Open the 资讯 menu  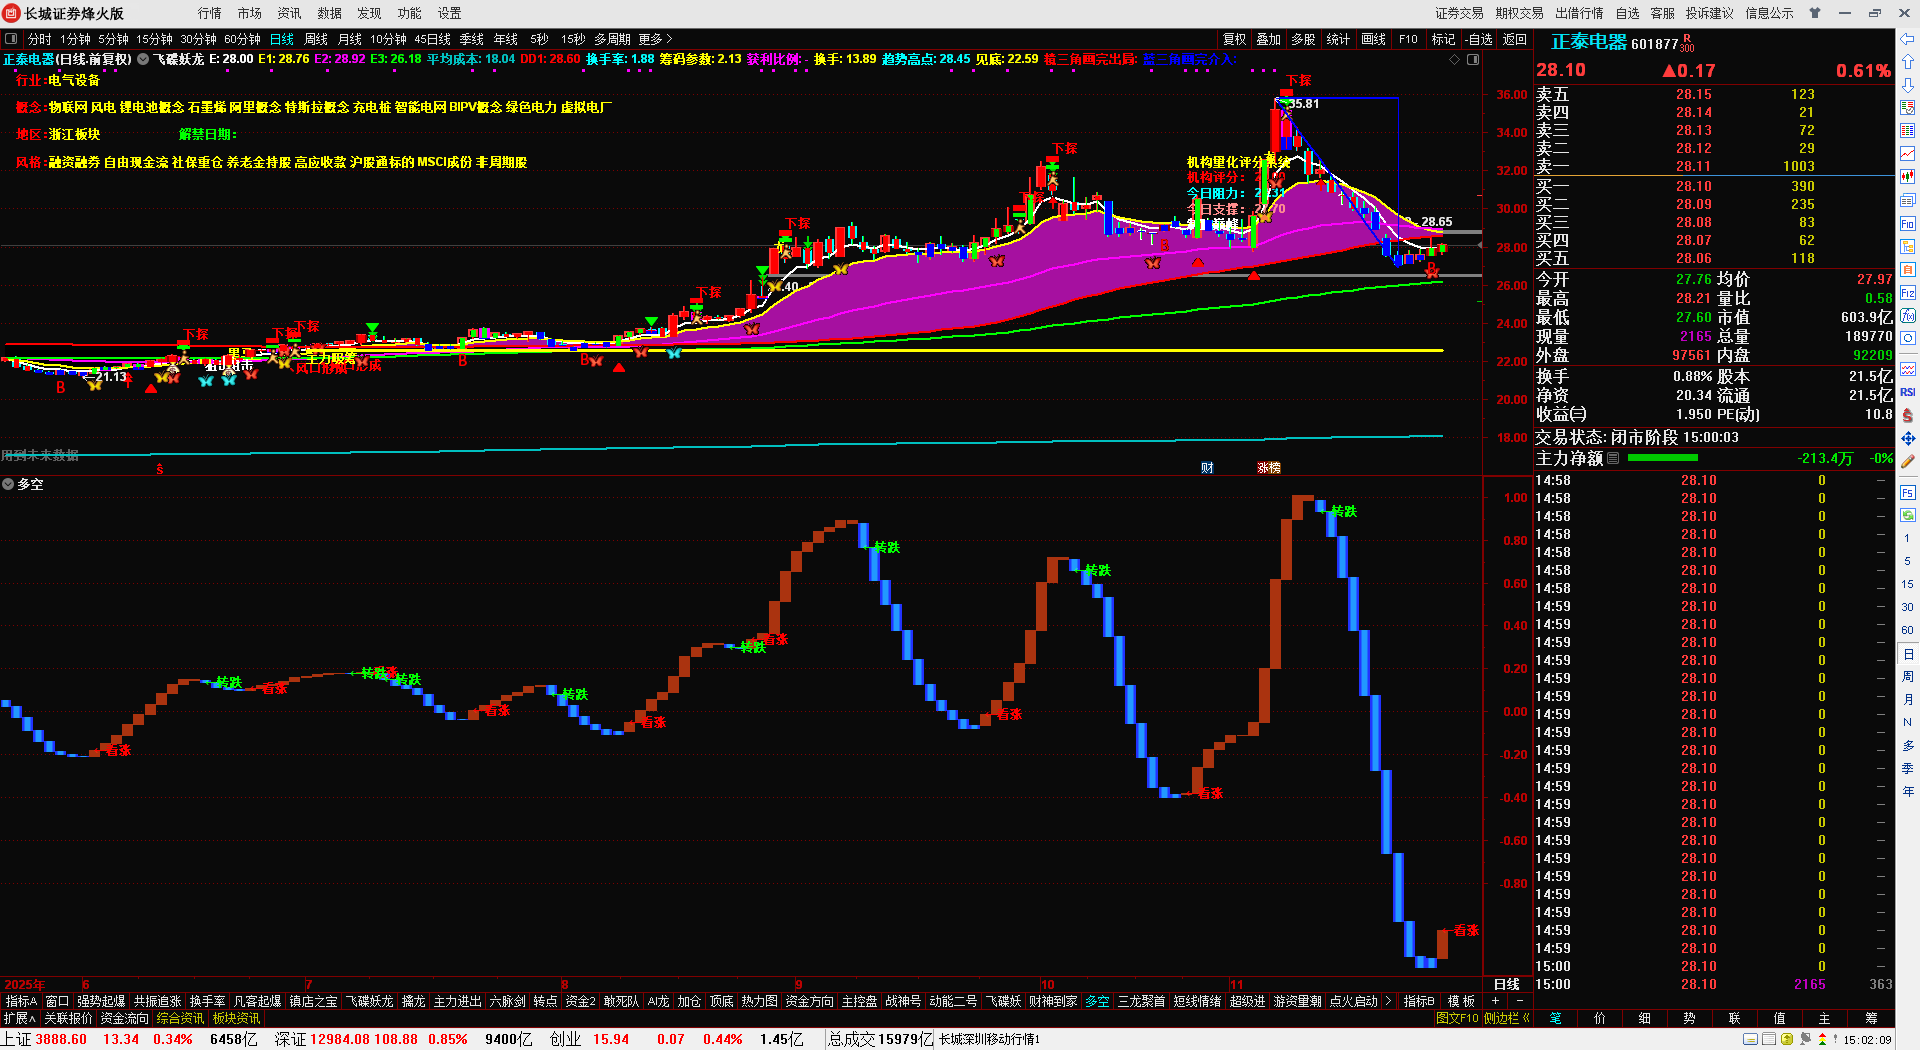coord(290,13)
